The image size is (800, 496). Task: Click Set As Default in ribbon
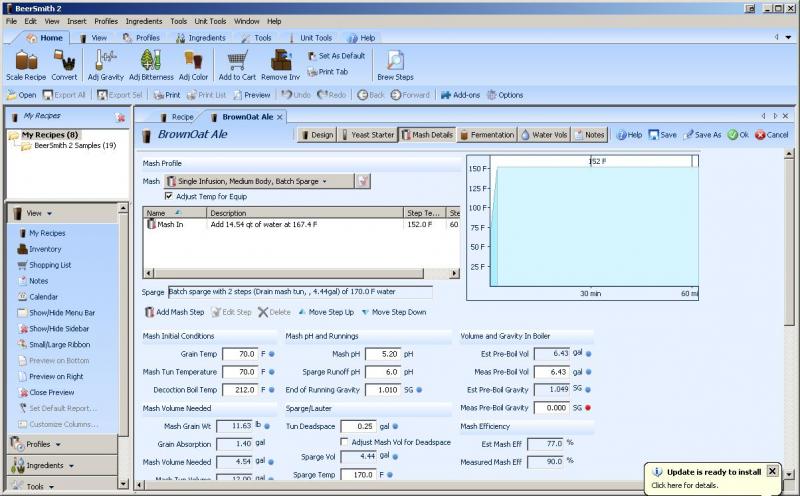[x=336, y=56]
